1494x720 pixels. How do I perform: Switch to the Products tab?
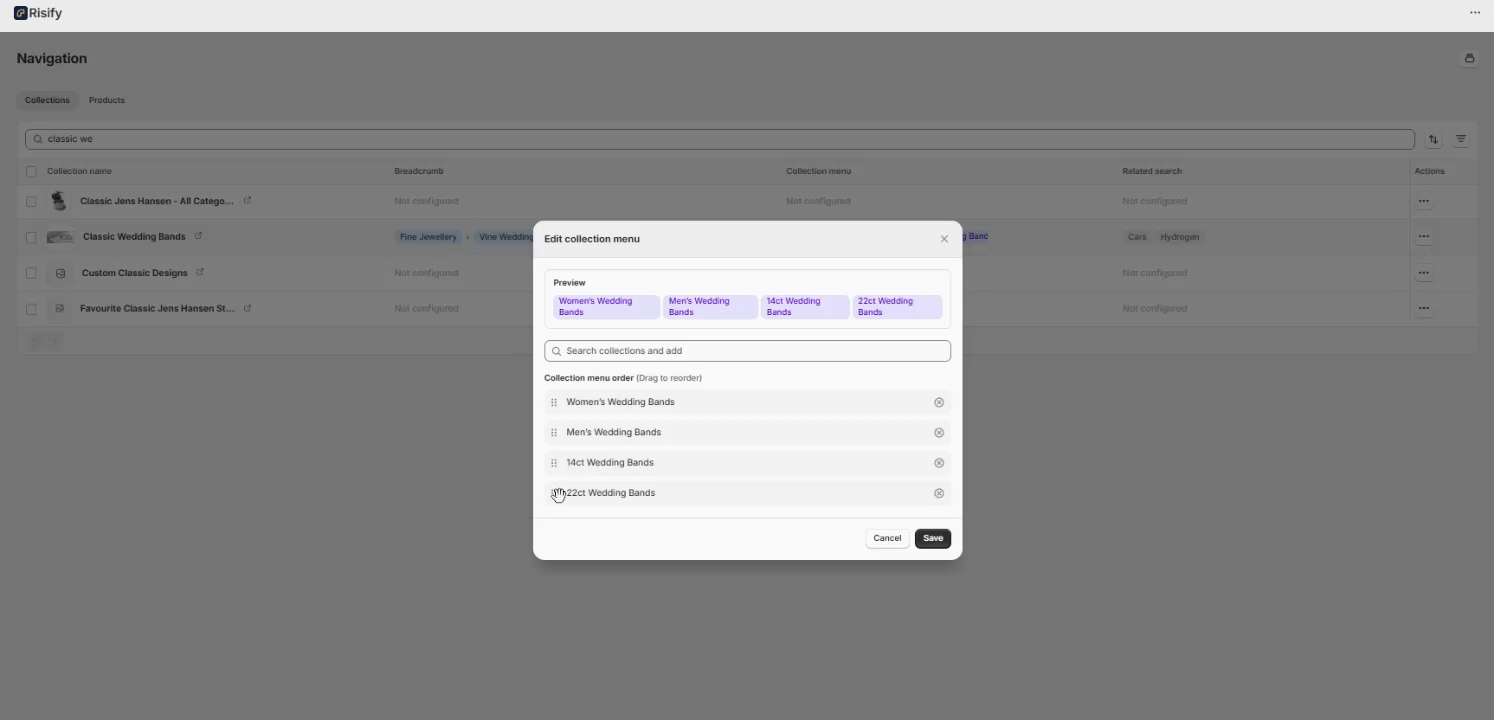point(106,100)
